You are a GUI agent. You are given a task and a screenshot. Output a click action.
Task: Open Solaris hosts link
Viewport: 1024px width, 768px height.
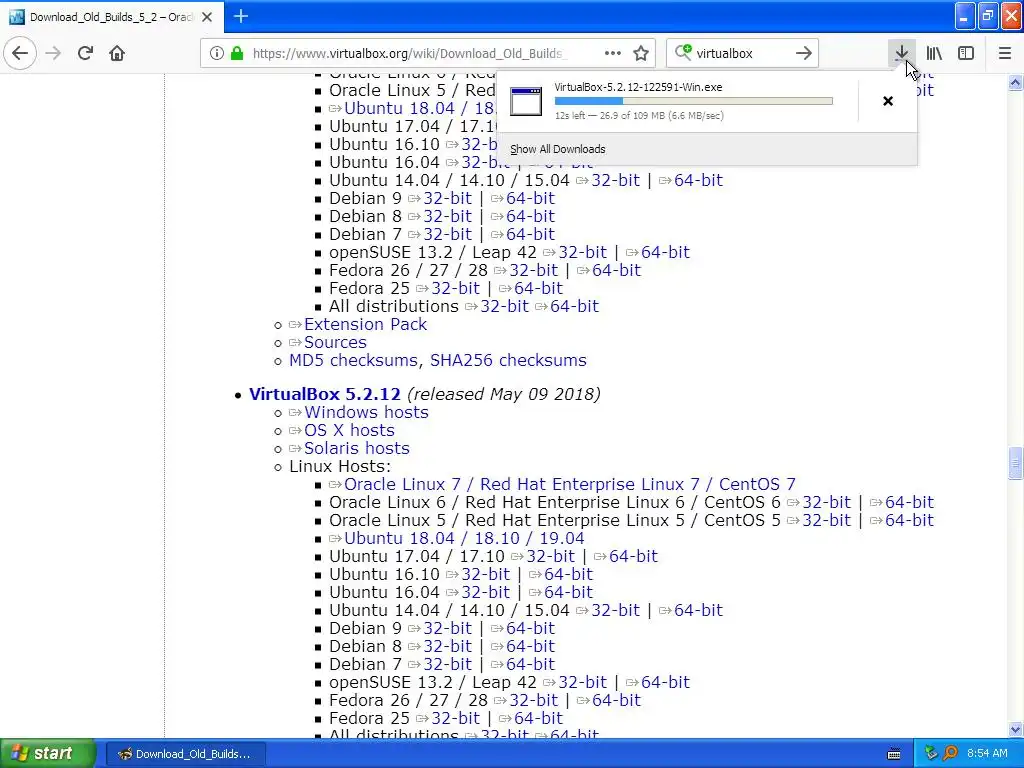pos(357,449)
